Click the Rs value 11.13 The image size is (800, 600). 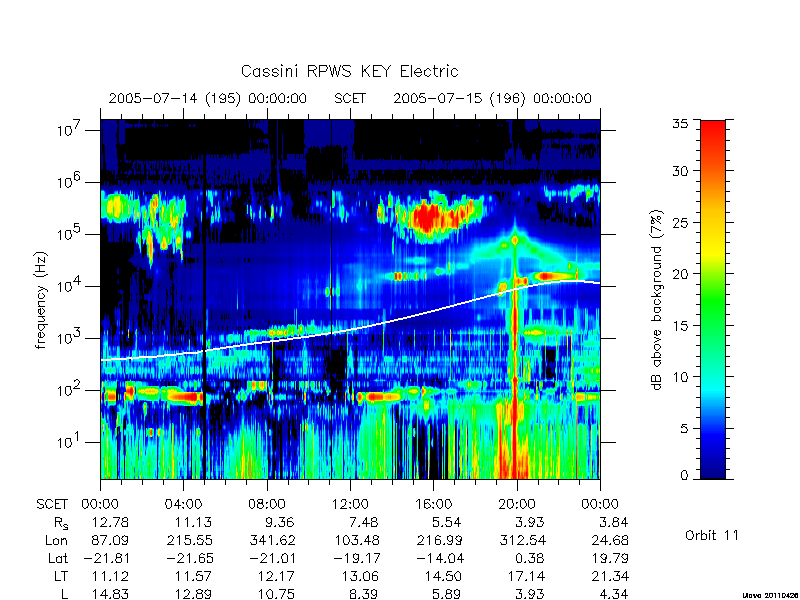193,522
